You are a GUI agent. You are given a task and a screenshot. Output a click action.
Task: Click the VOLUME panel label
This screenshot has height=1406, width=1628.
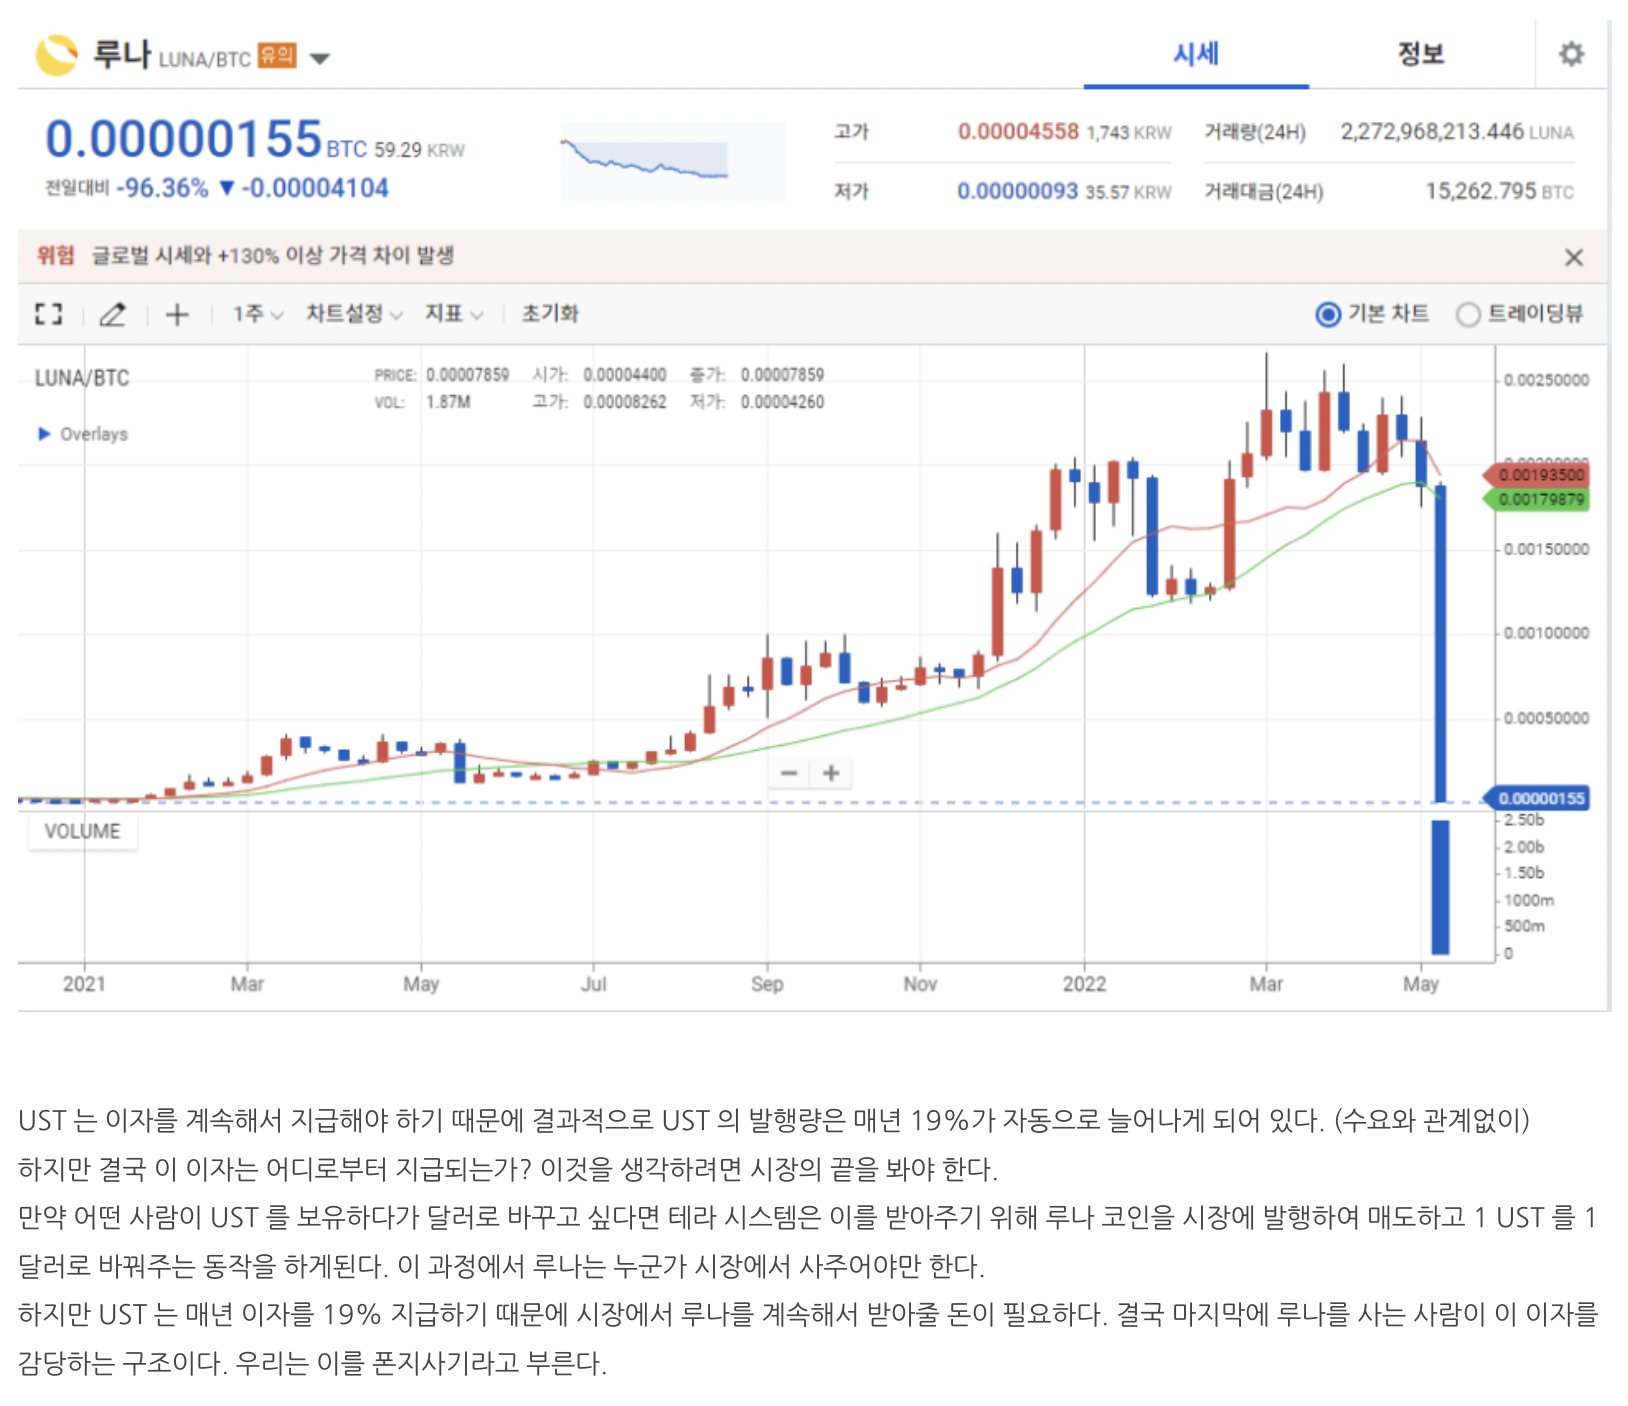pos(82,831)
